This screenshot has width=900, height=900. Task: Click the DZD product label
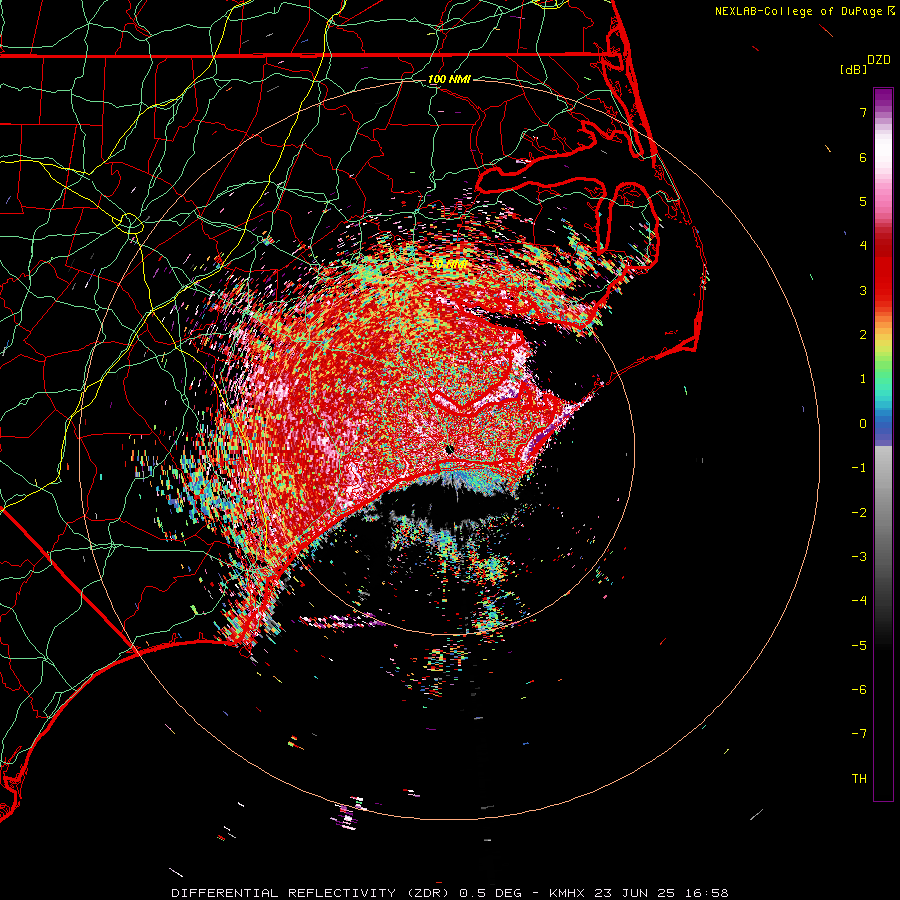pos(879,60)
